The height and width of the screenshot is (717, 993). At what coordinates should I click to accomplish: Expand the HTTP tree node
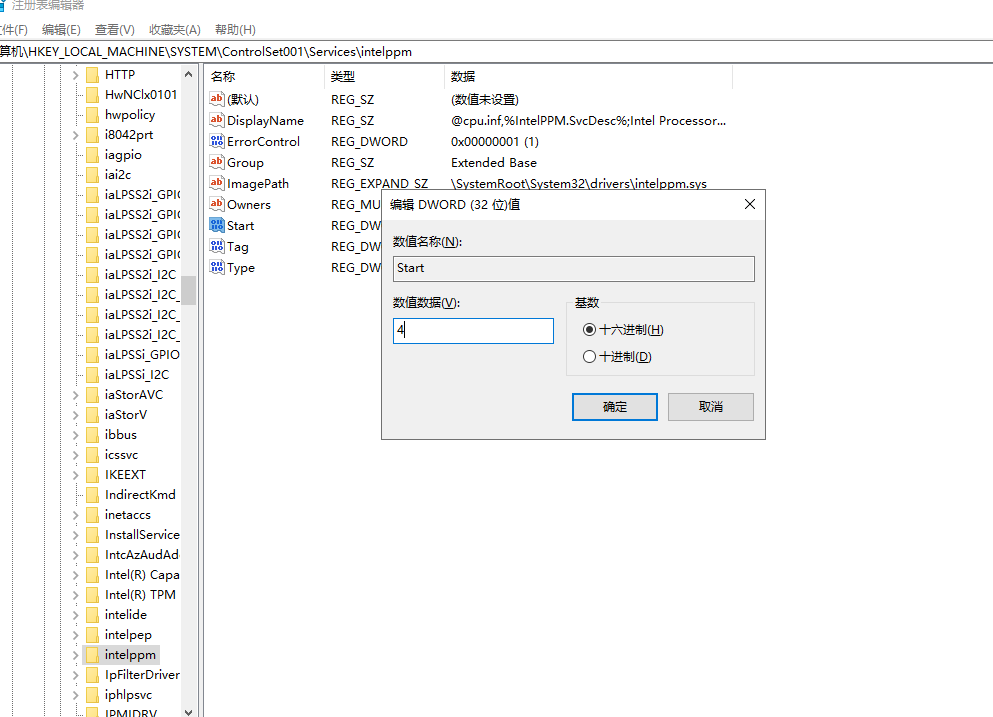click(x=75, y=75)
